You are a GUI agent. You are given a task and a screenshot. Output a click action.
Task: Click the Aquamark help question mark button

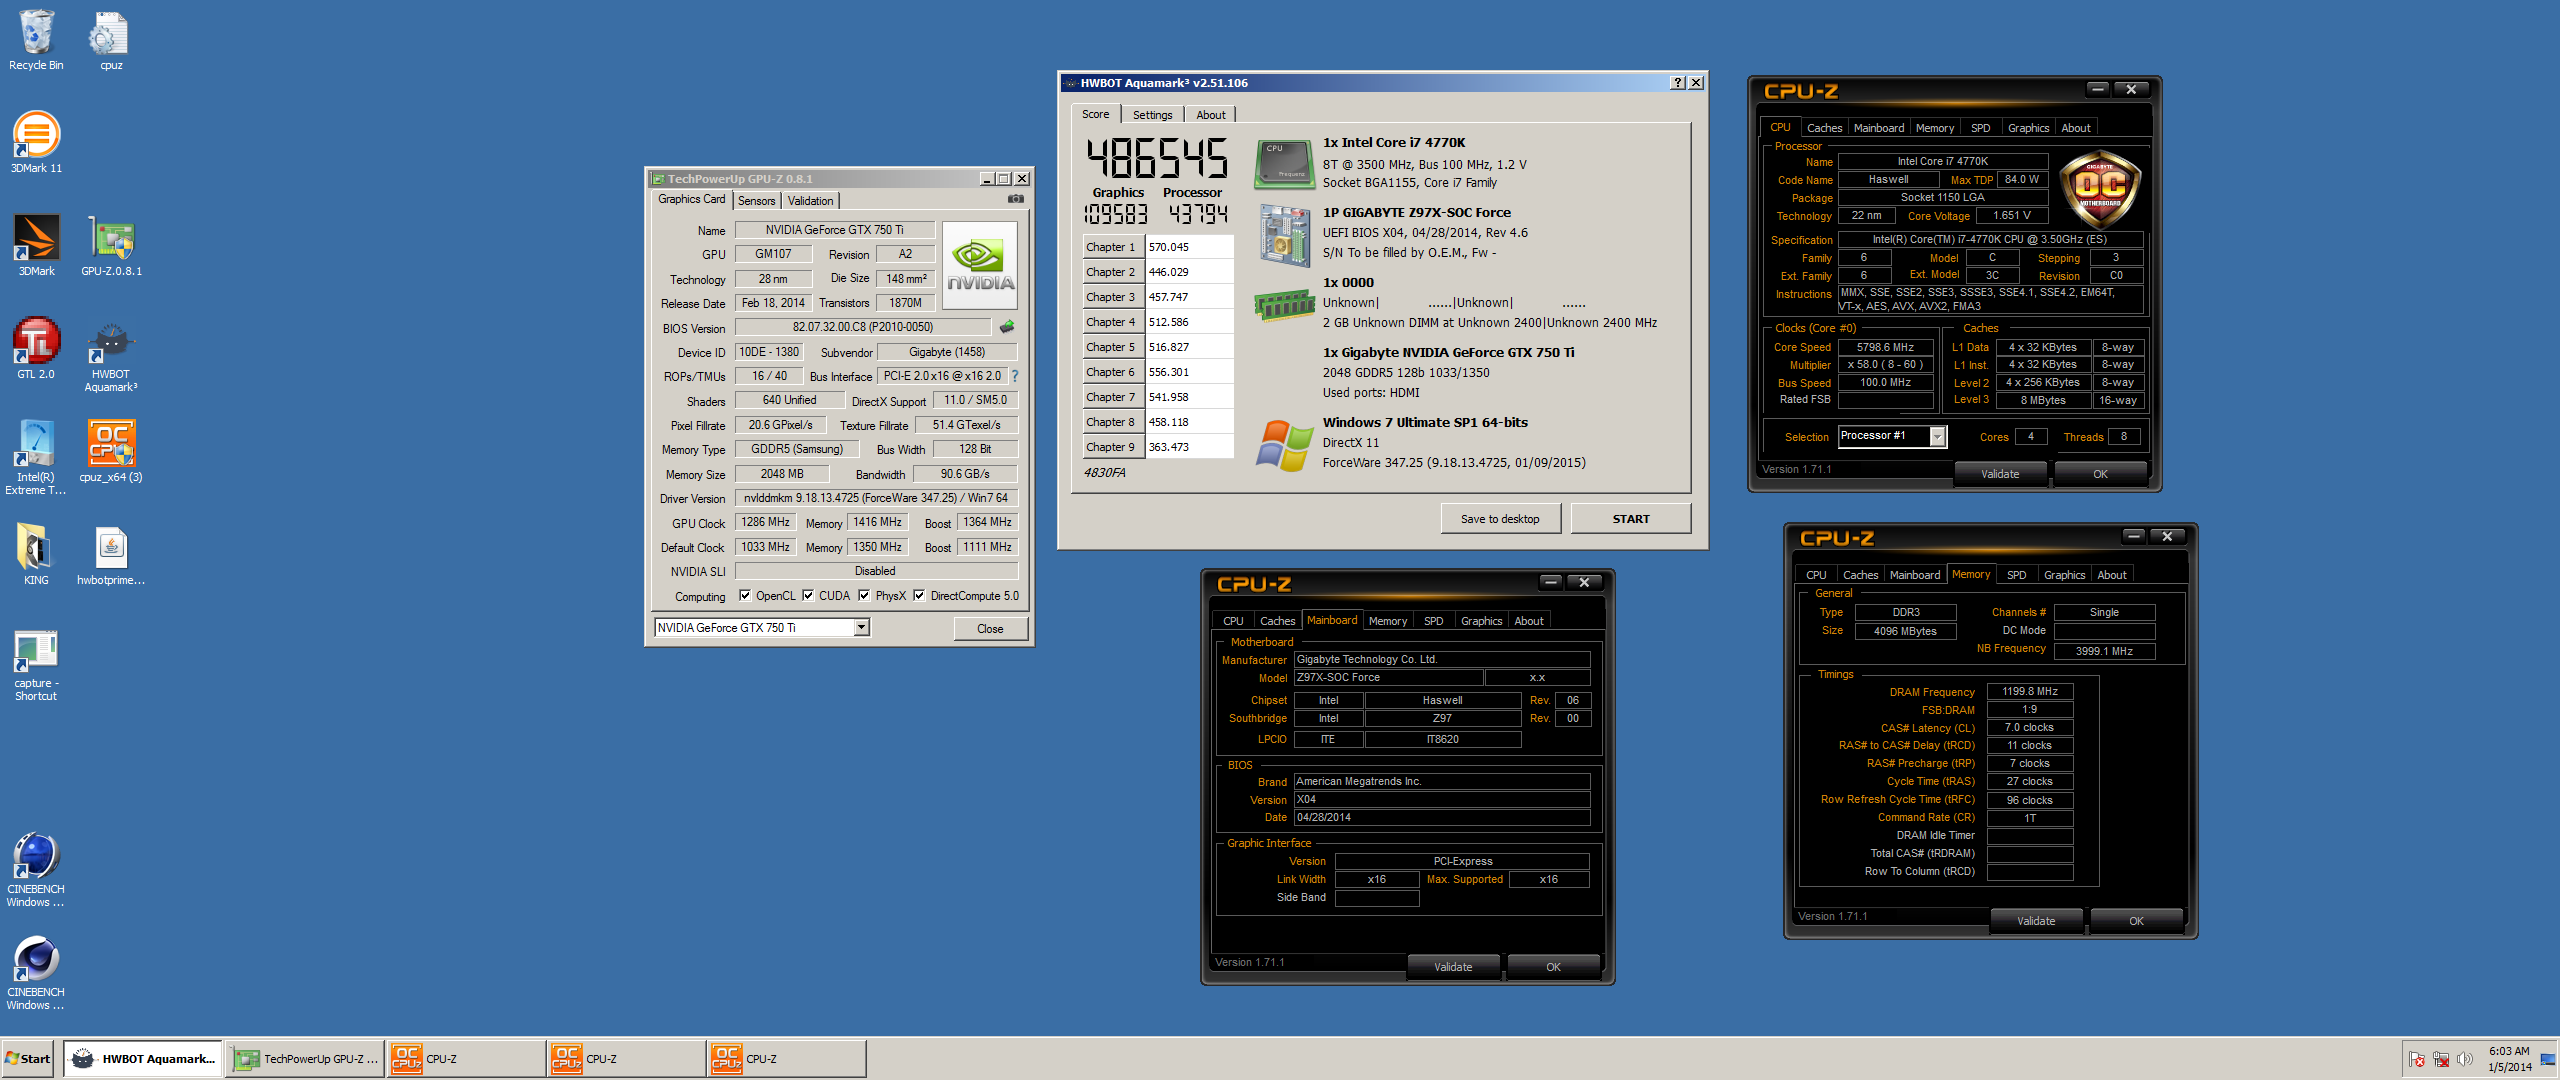click(x=1677, y=83)
